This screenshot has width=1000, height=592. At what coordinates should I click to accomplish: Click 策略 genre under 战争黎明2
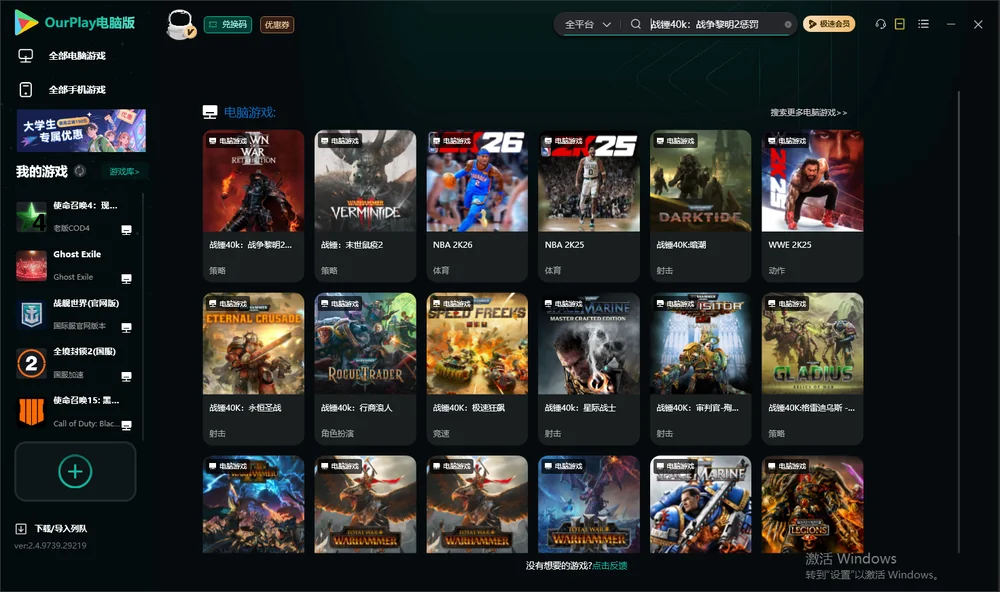(x=217, y=270)
